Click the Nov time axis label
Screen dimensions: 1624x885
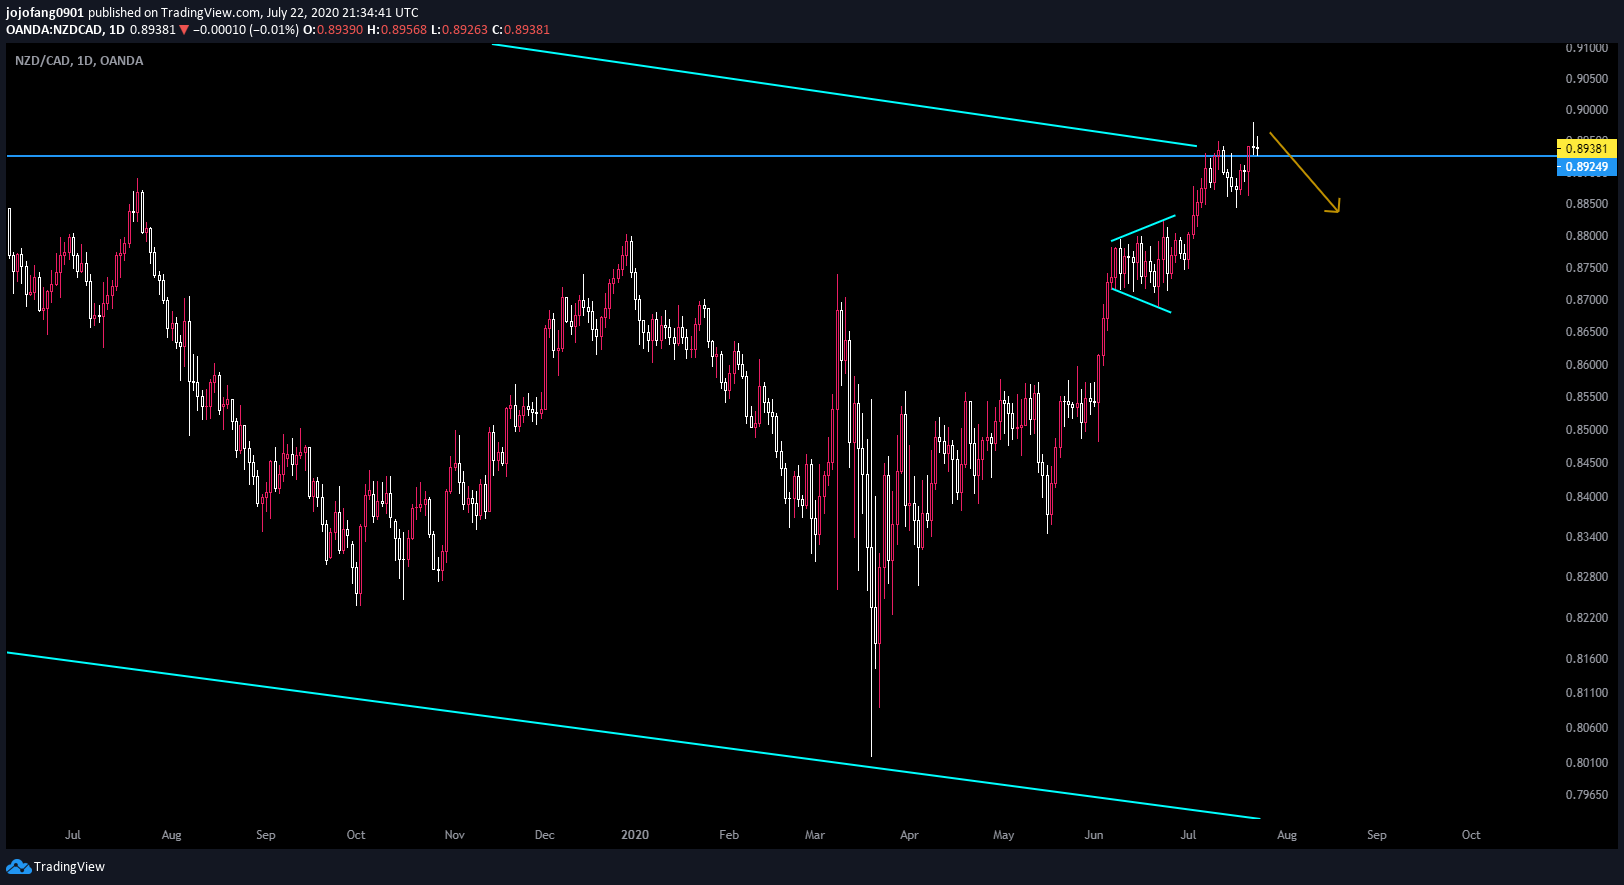tap(455, 835)
